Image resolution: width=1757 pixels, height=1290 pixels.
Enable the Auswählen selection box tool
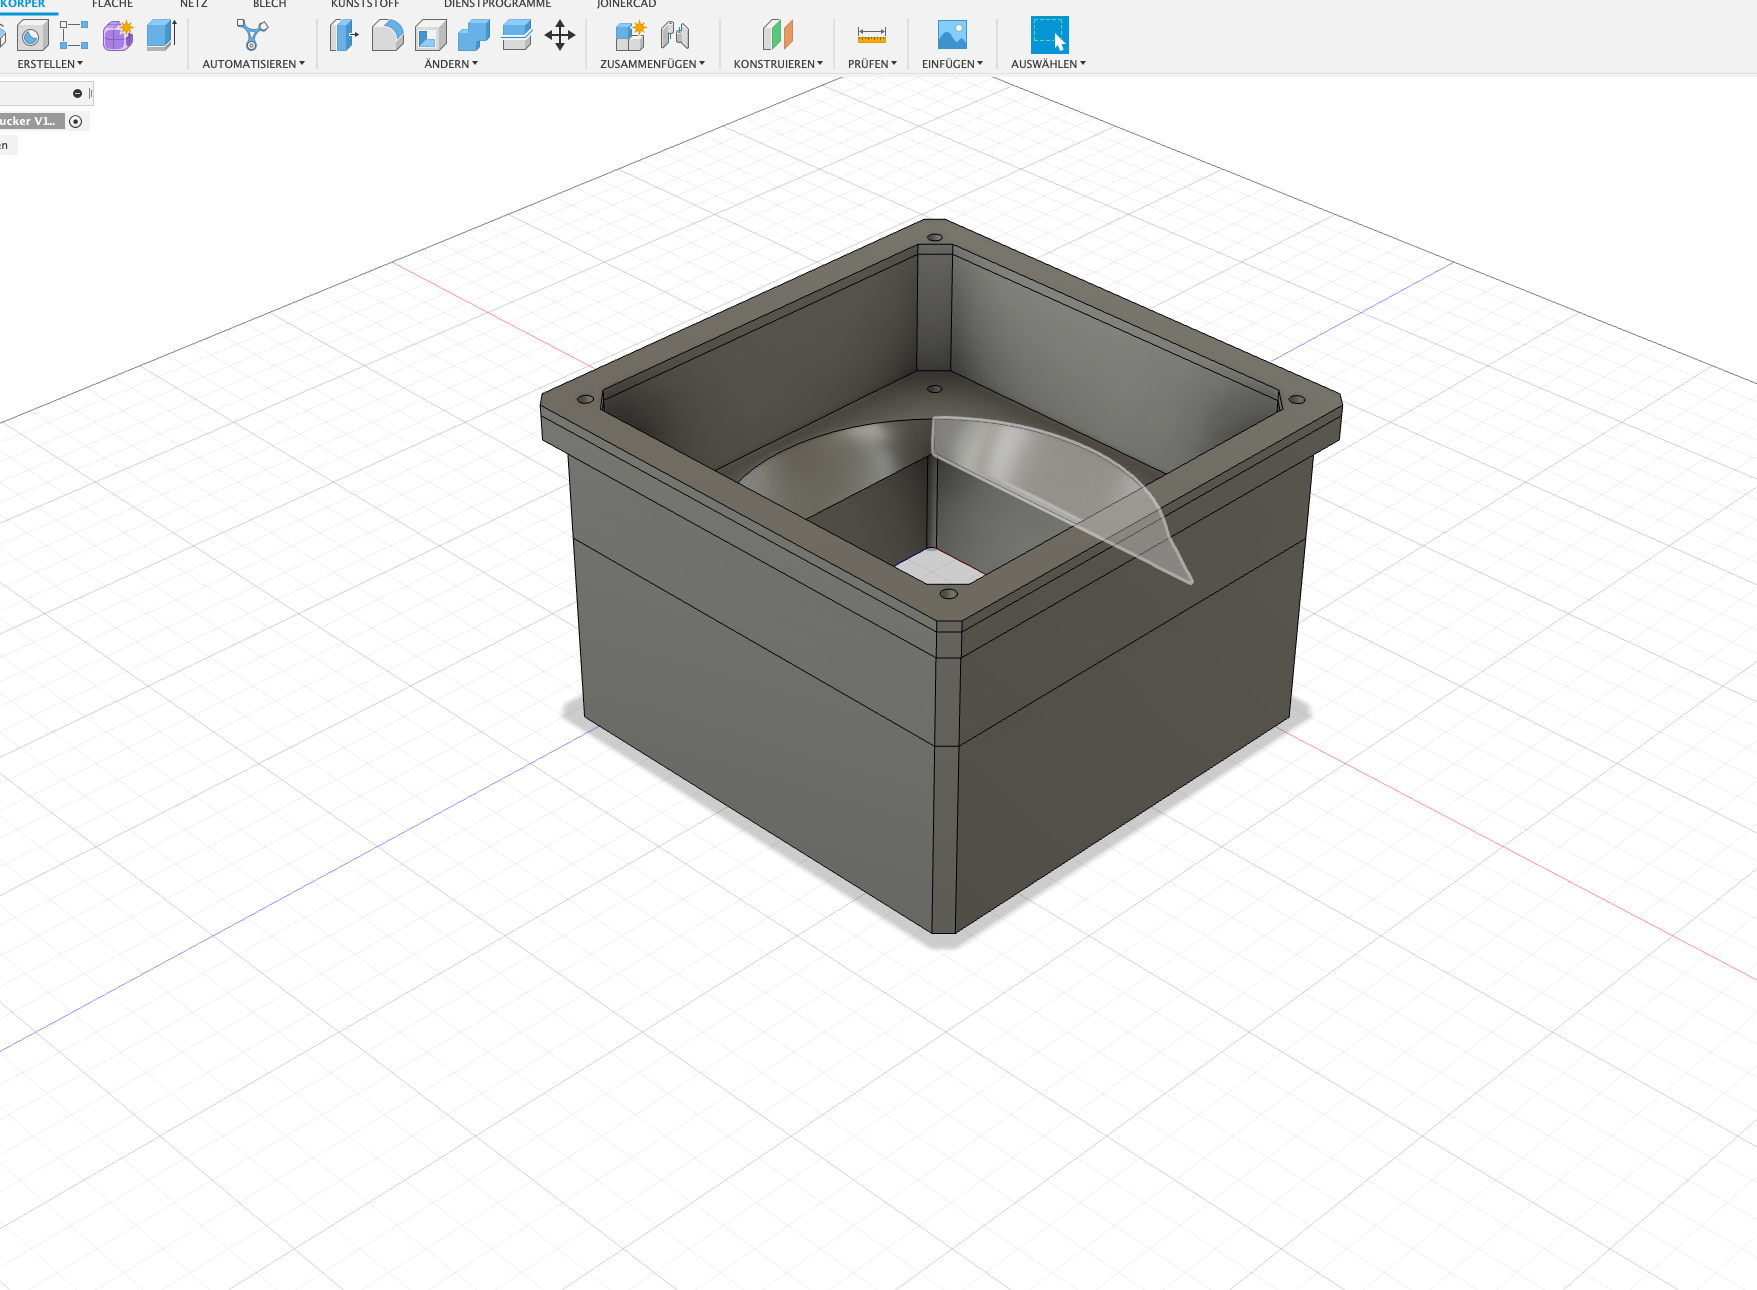click(1048, 36)
